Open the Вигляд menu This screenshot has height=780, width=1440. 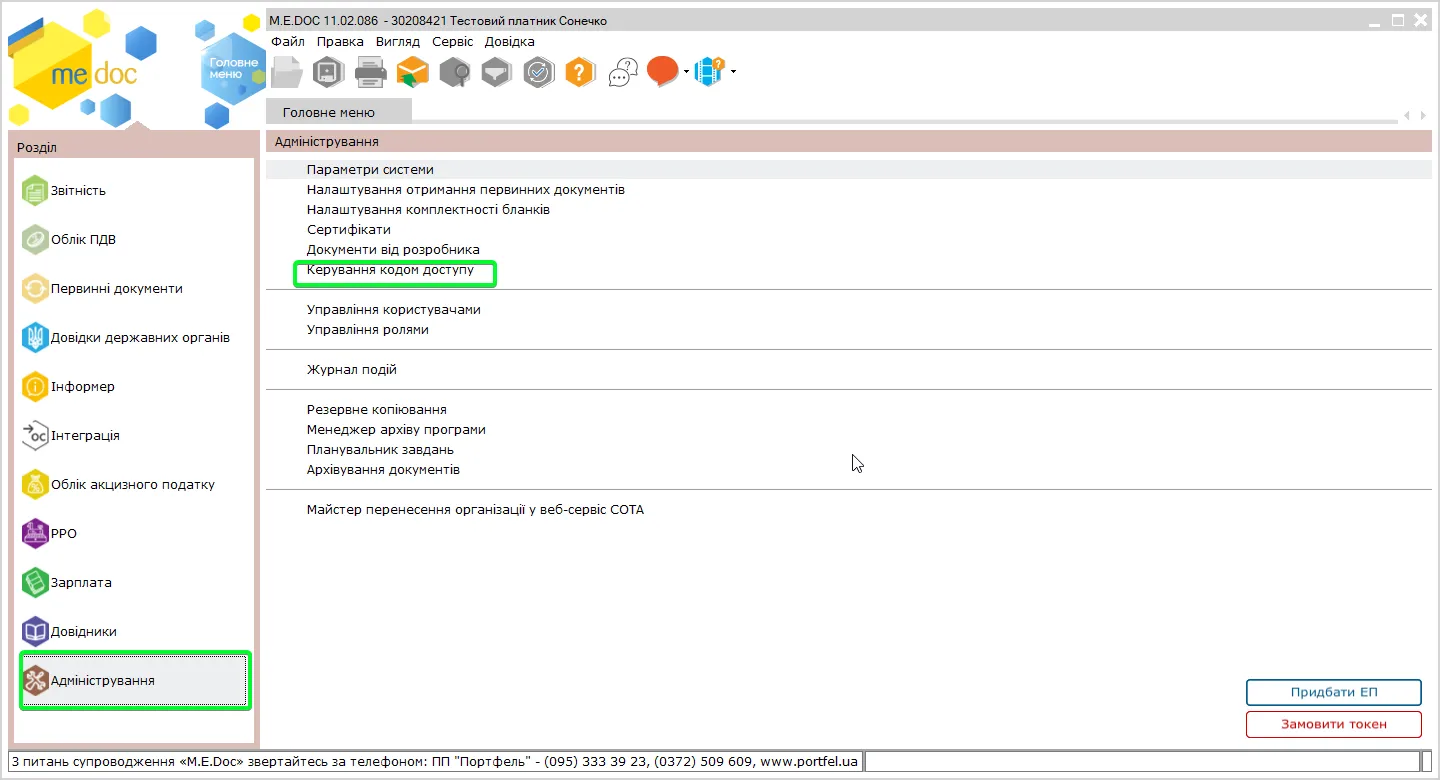[398, 42]
